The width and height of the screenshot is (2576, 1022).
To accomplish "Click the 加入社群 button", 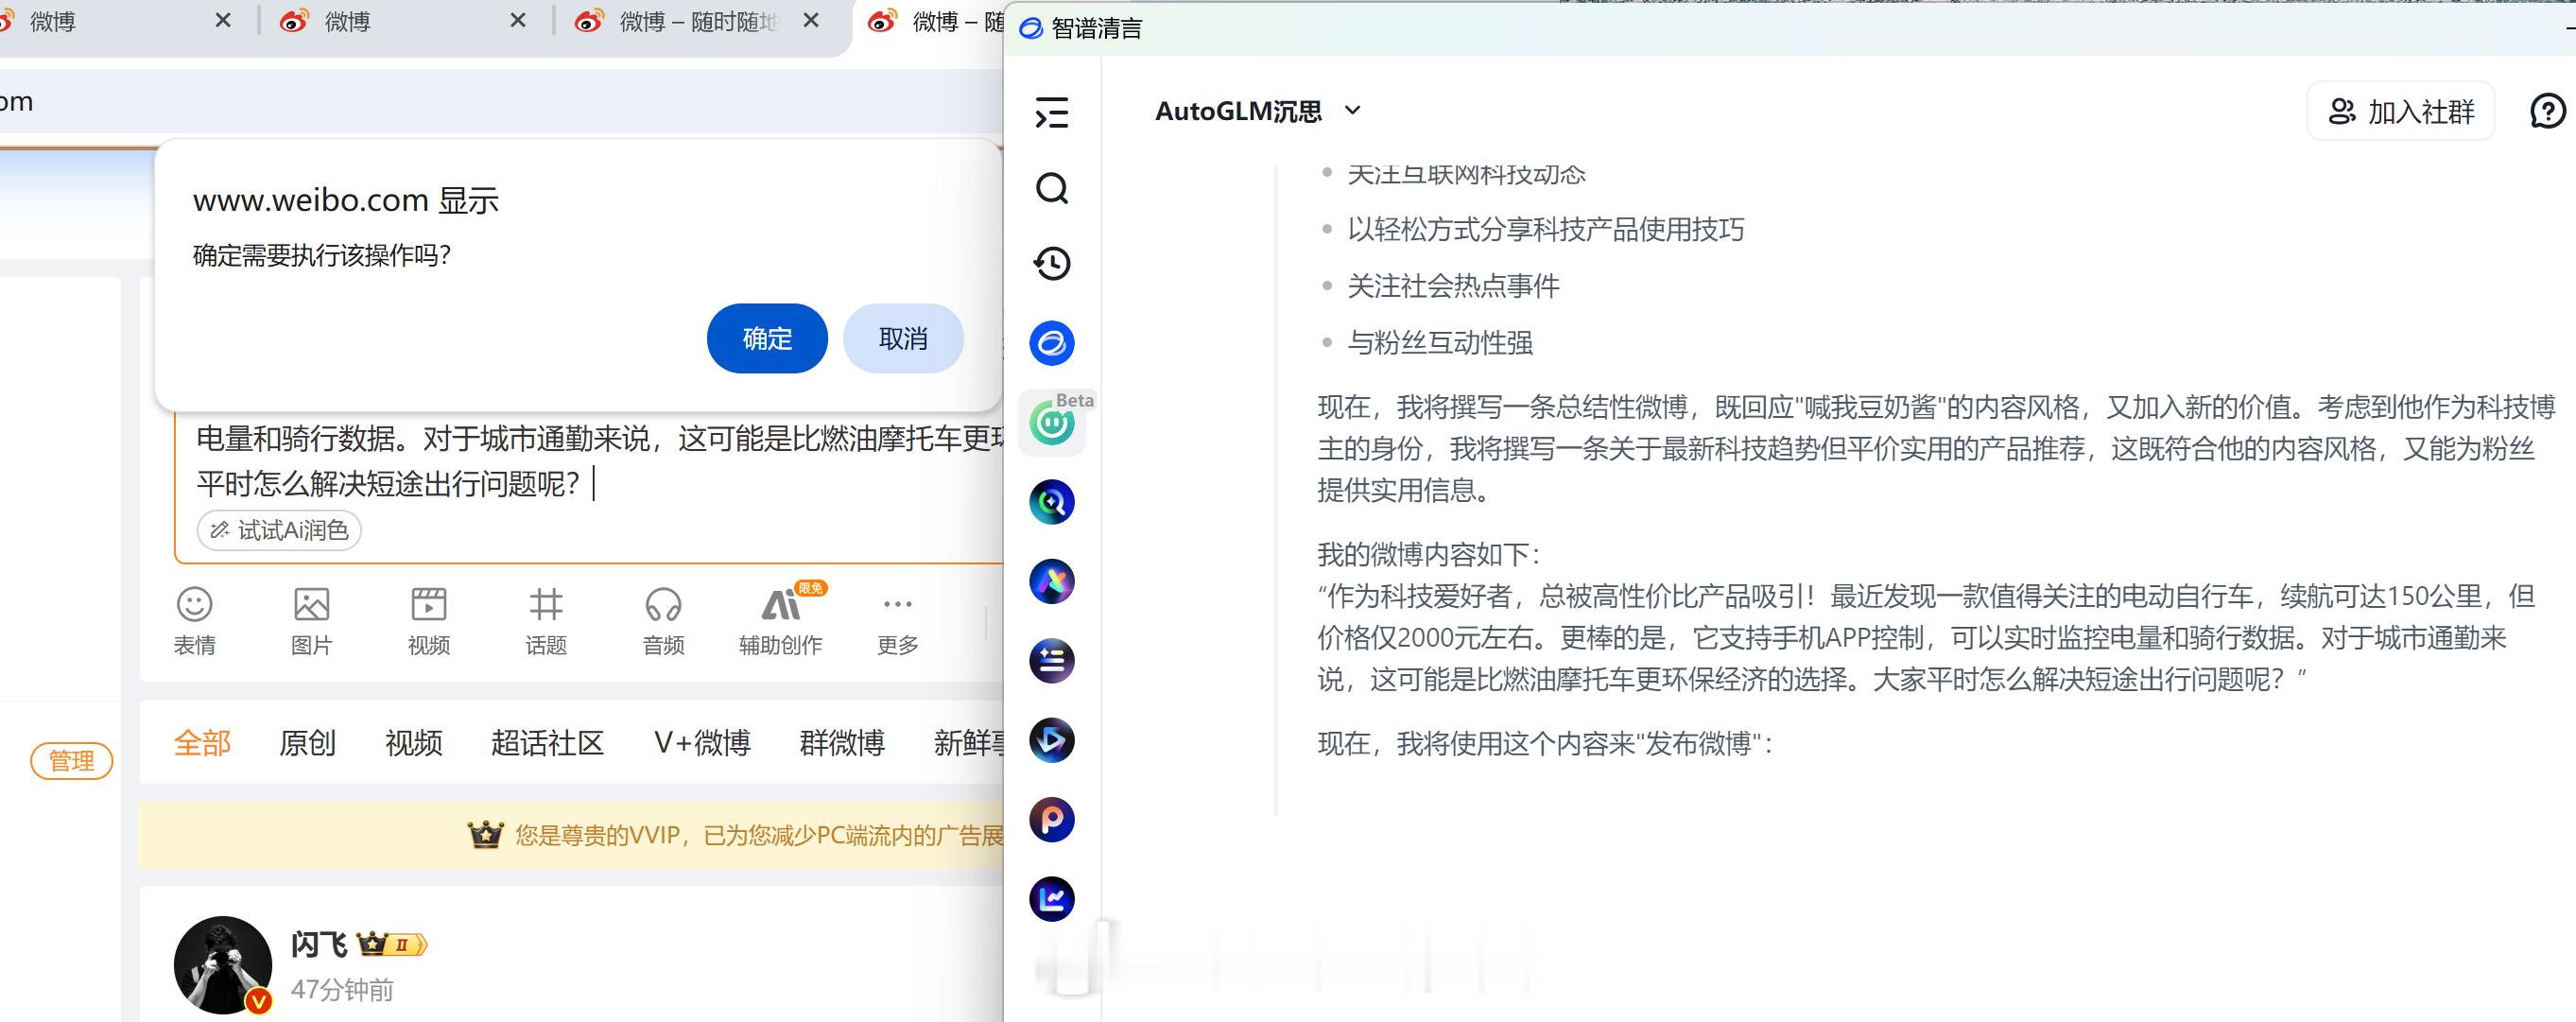I will 2401,111.
